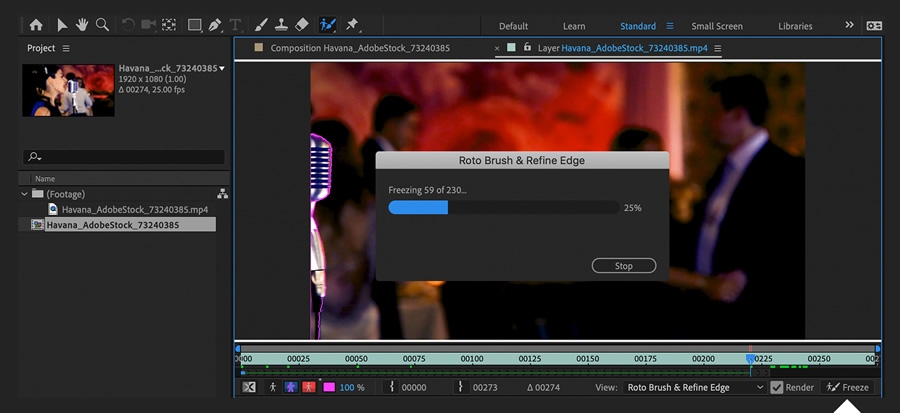Click the Freeze button
This screenshot has height=413, width=900.
click(847, 387)
